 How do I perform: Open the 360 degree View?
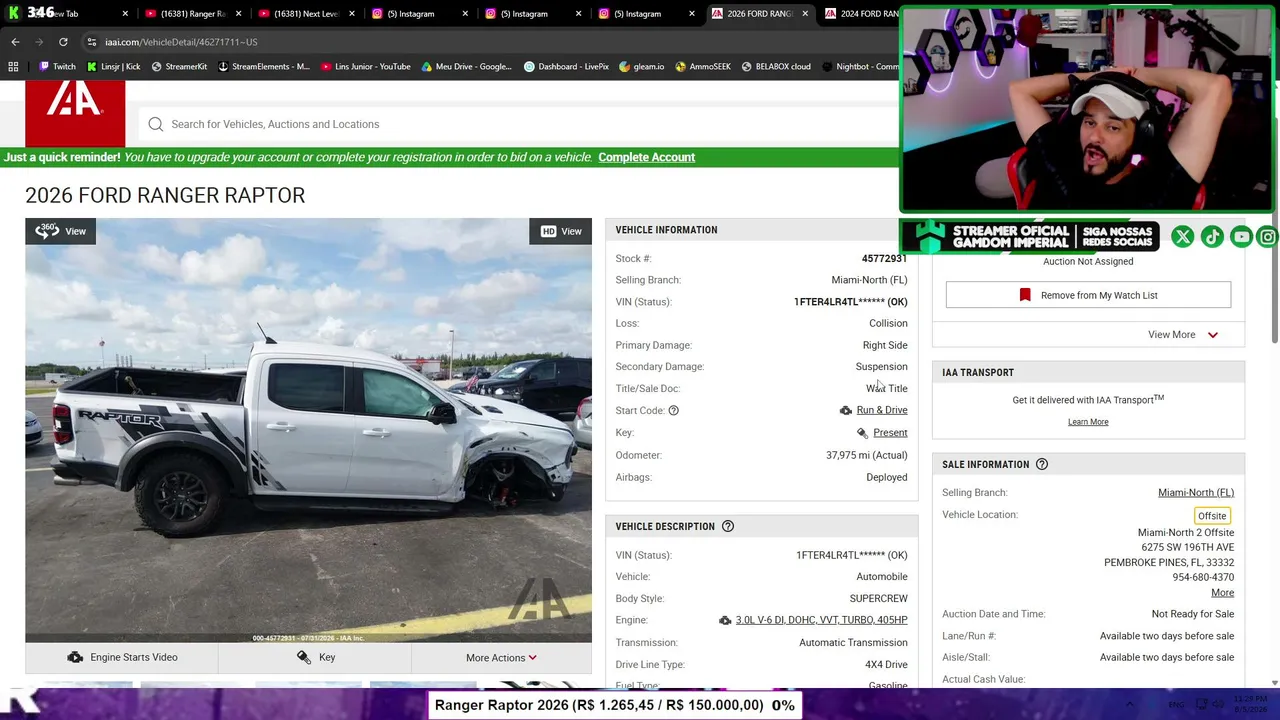tap(61, 231)
